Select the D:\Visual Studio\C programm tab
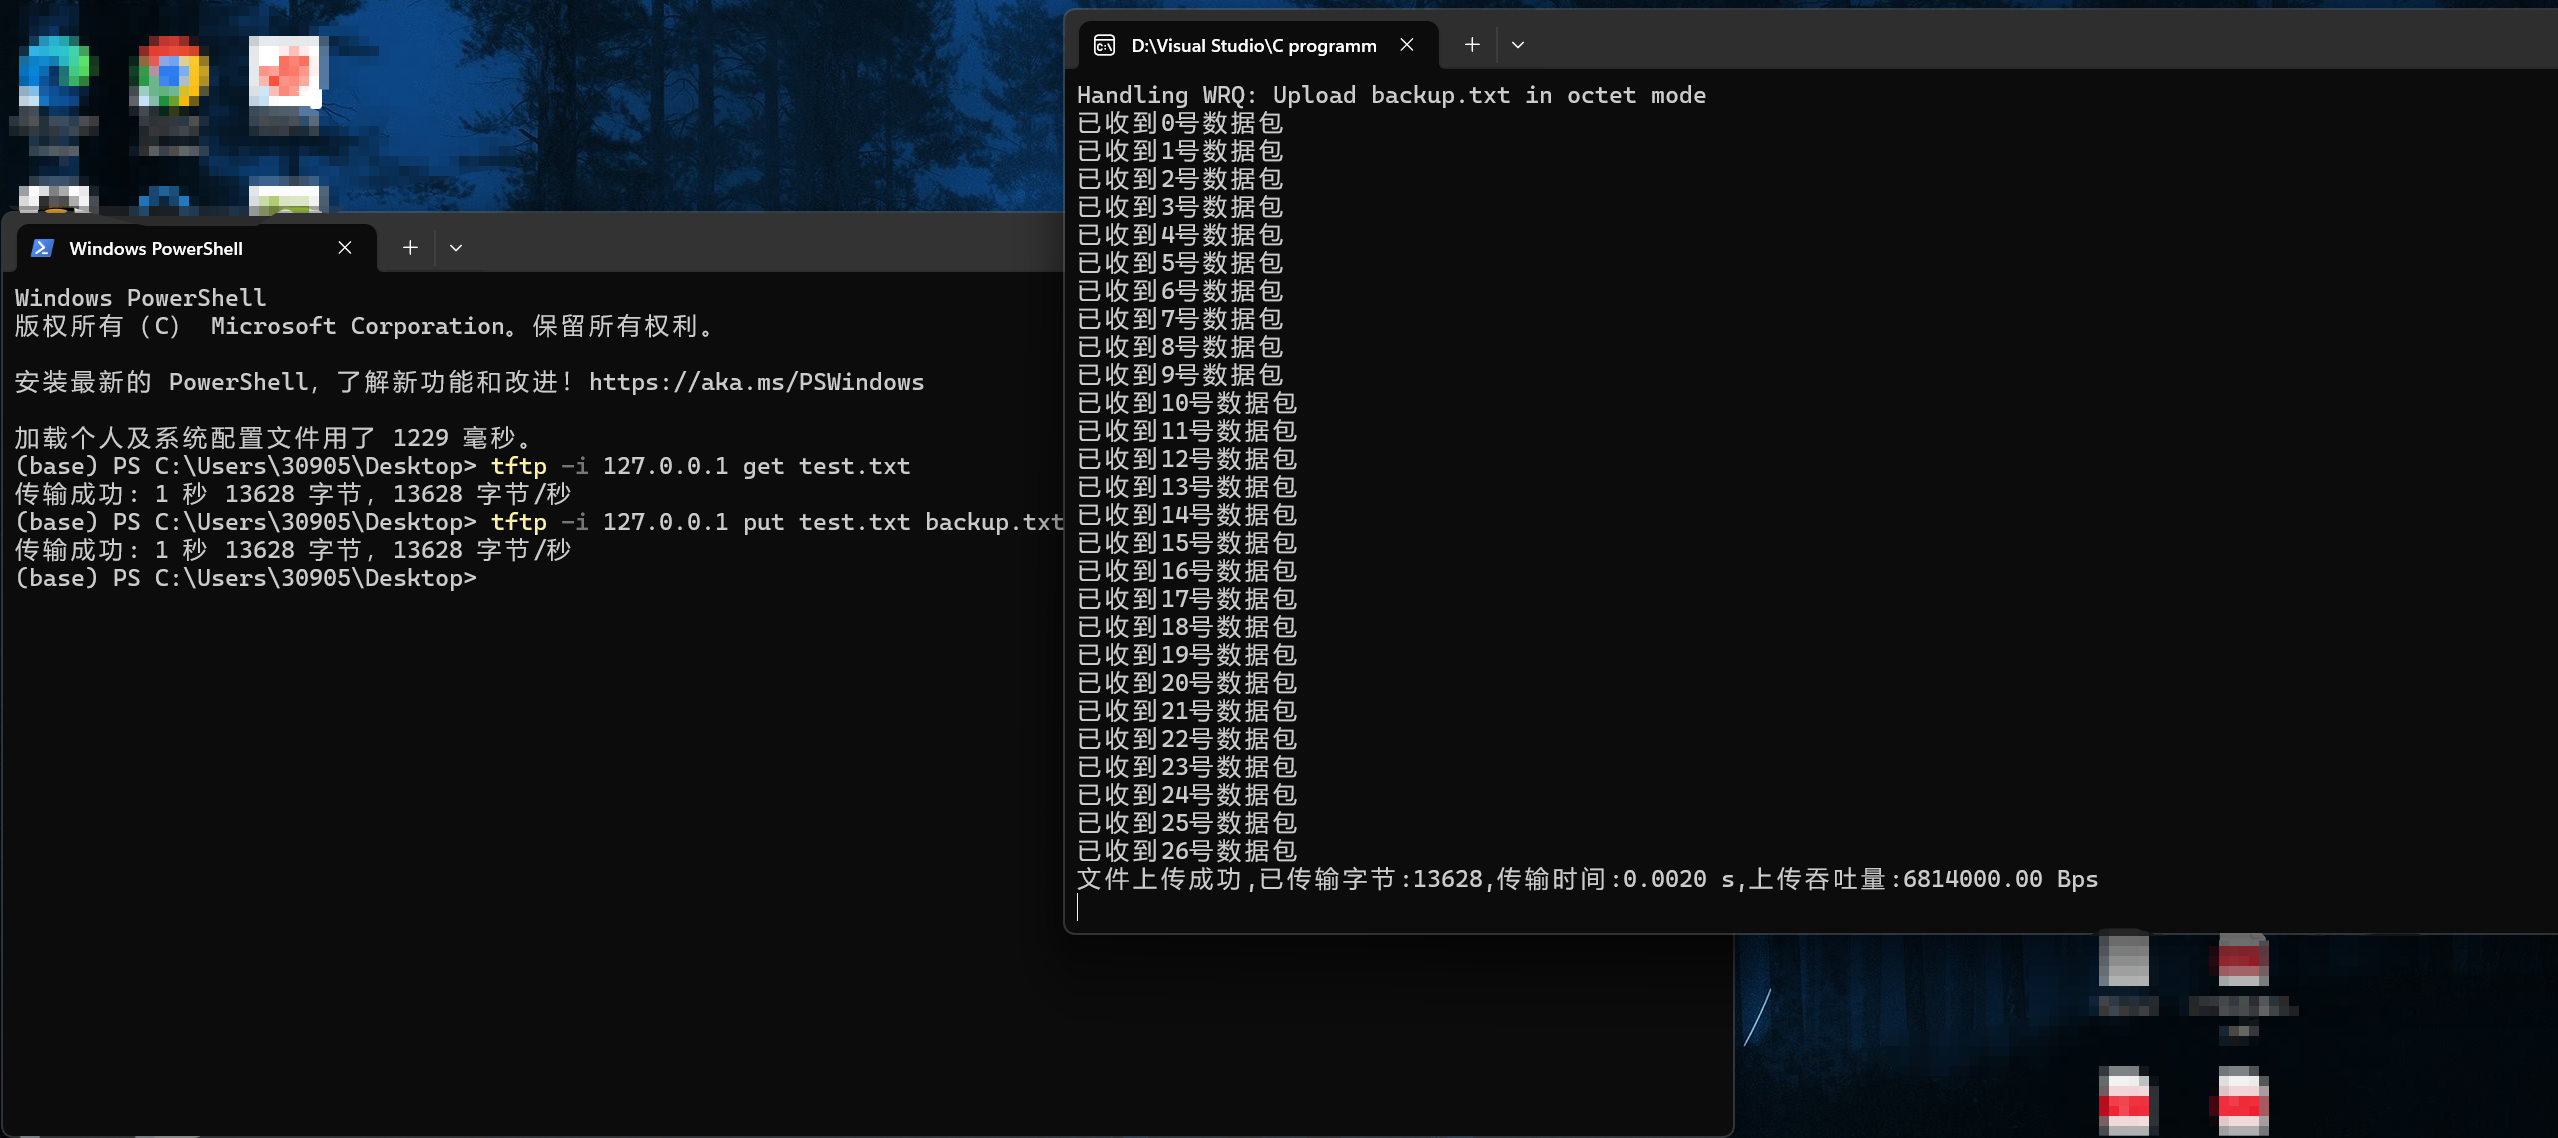This screenshot has width=2558, height=1138. (1253, 45)
